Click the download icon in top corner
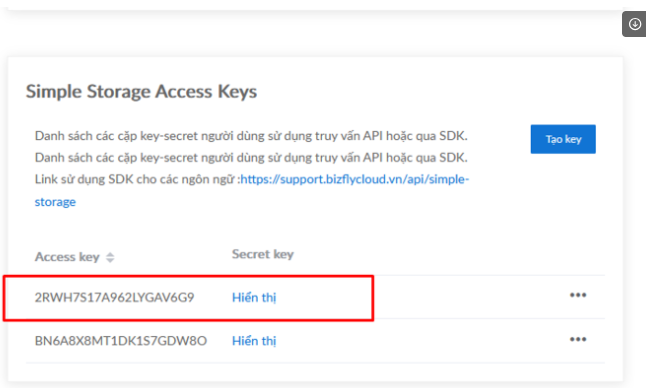Viewport: 646px width, 388px height. tap(634, 24)
